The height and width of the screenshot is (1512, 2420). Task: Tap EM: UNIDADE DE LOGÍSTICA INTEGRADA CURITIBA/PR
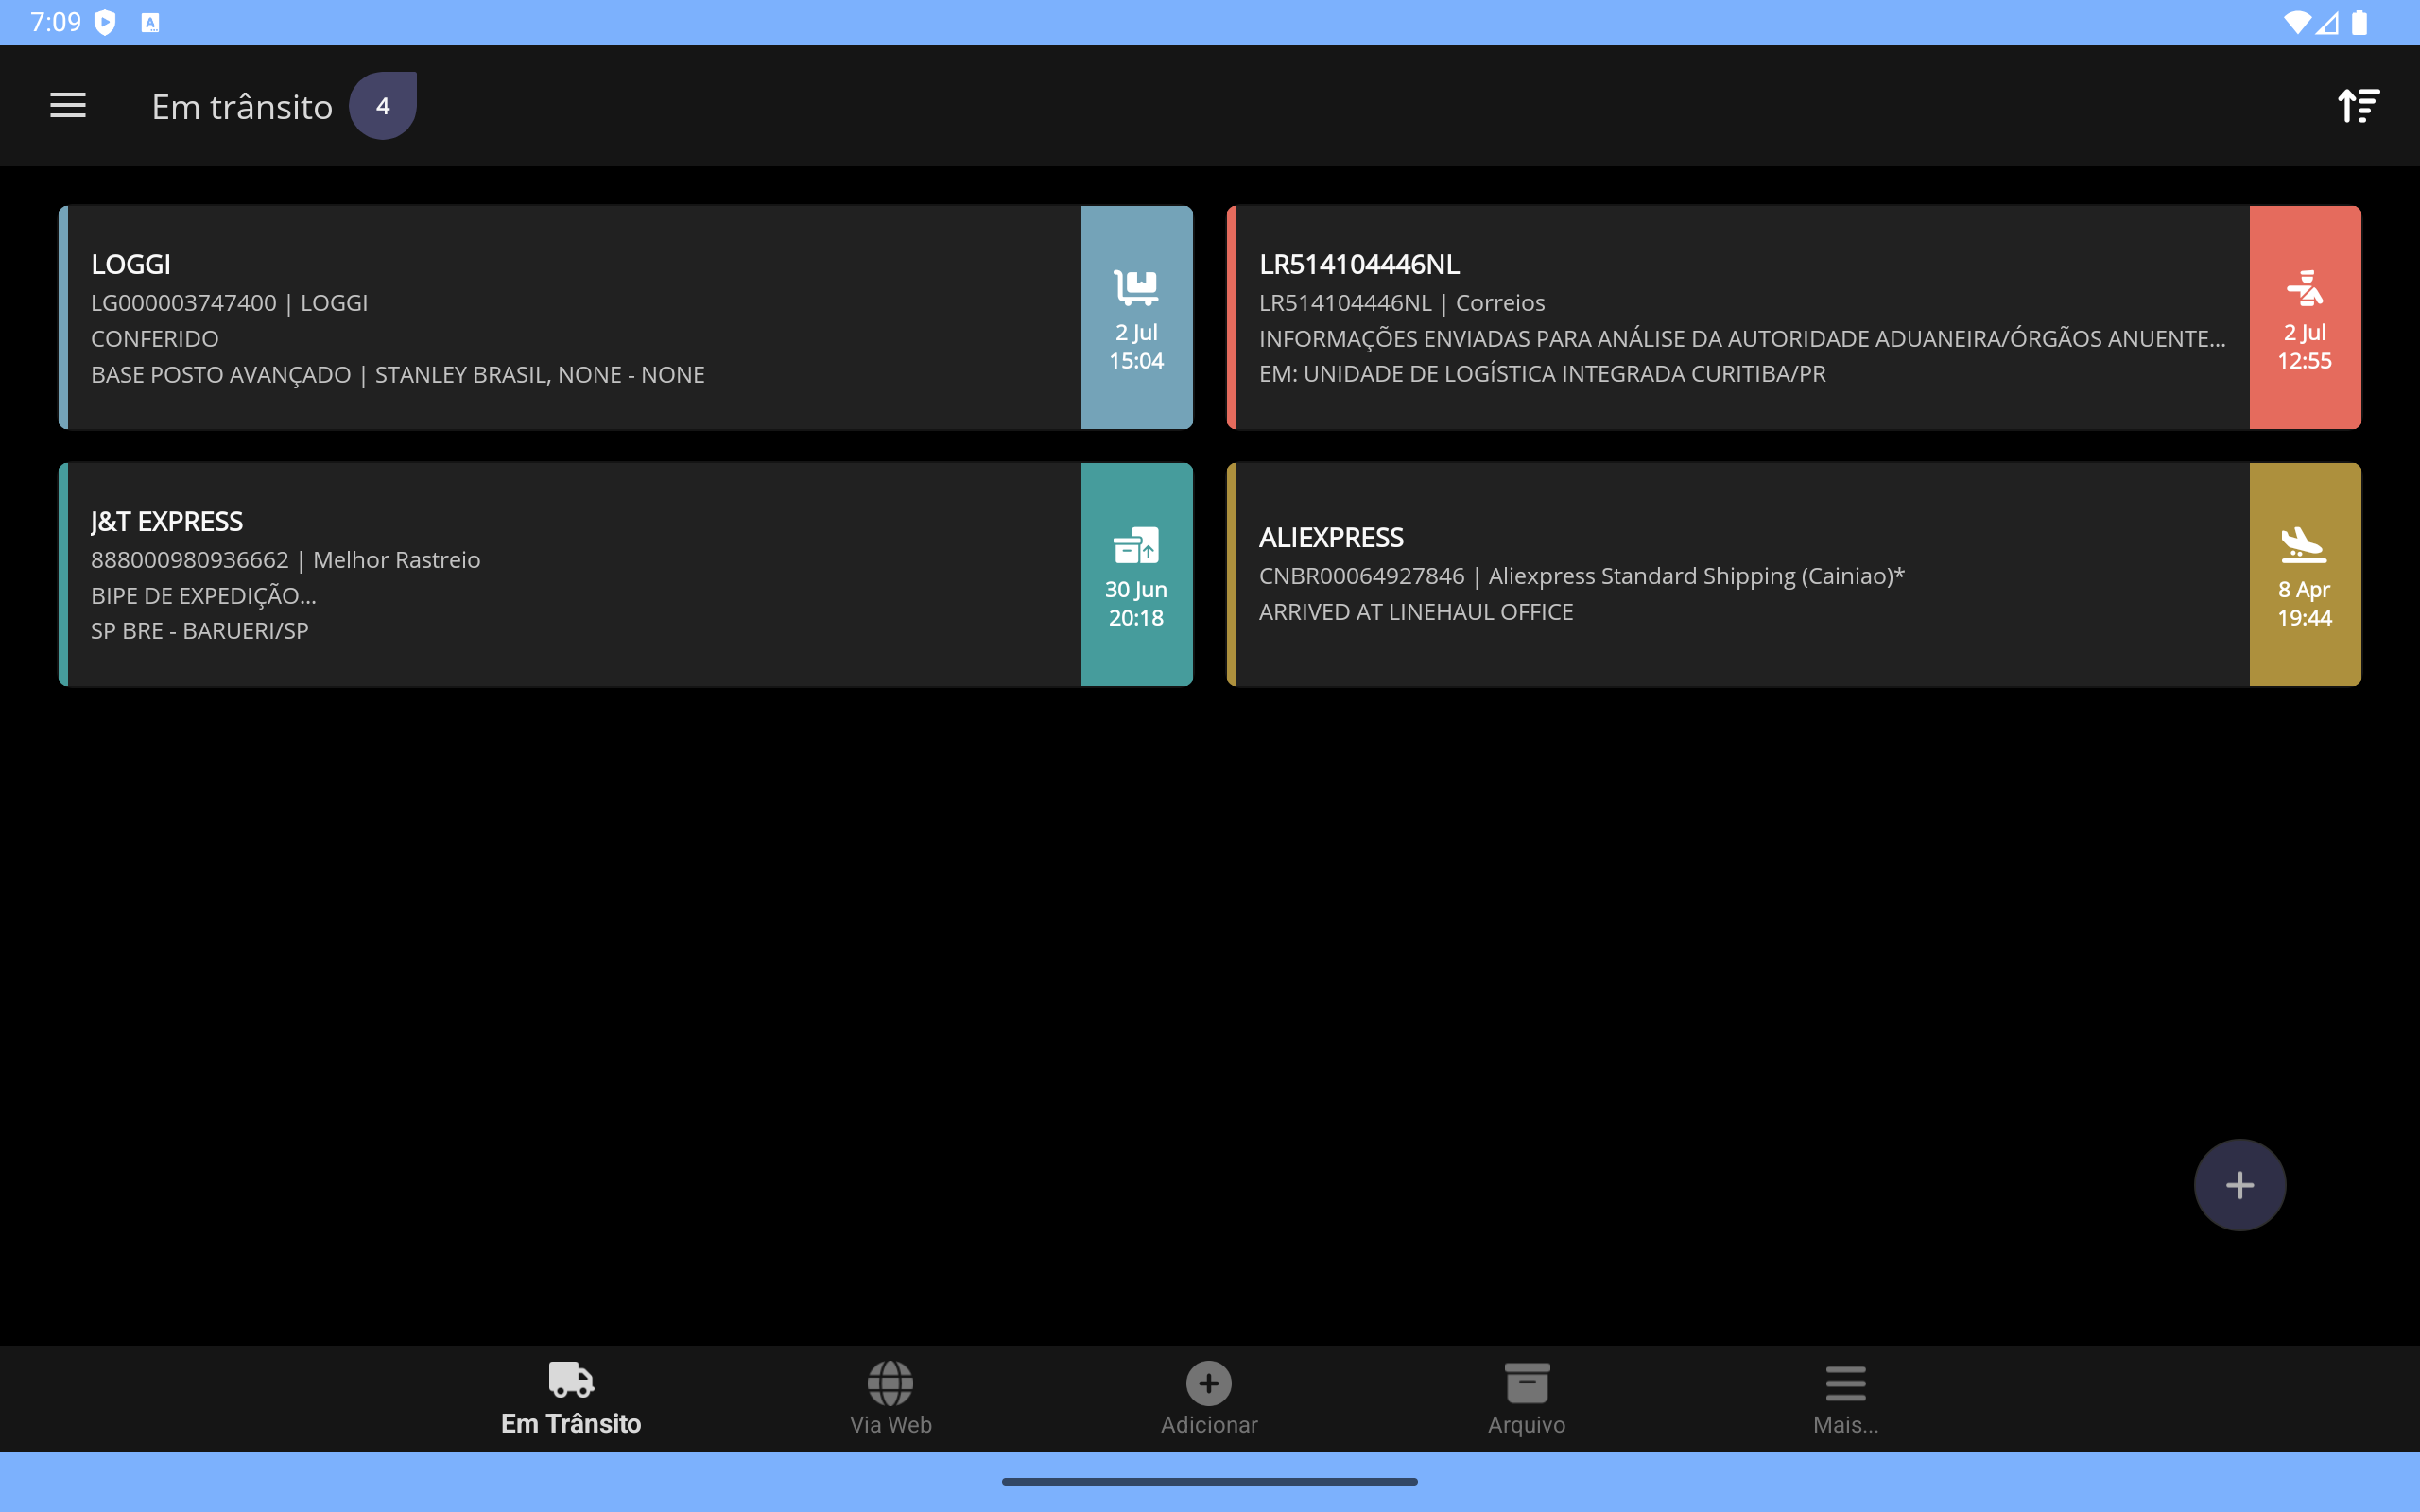point(1542,373)
